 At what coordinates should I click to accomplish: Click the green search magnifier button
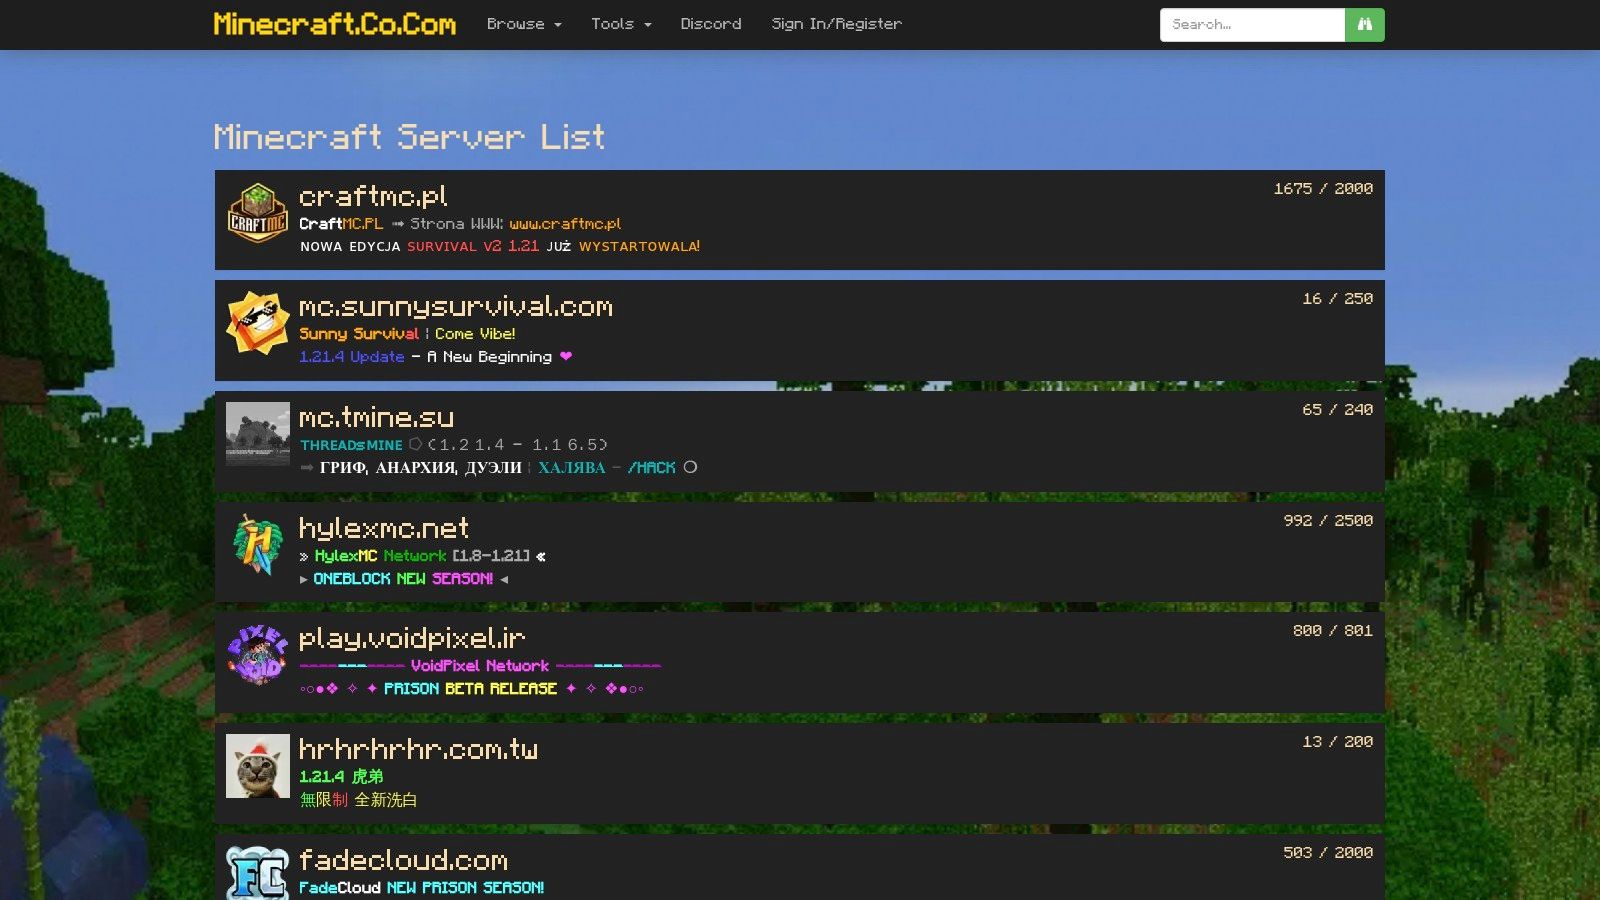pos(1364,24)
